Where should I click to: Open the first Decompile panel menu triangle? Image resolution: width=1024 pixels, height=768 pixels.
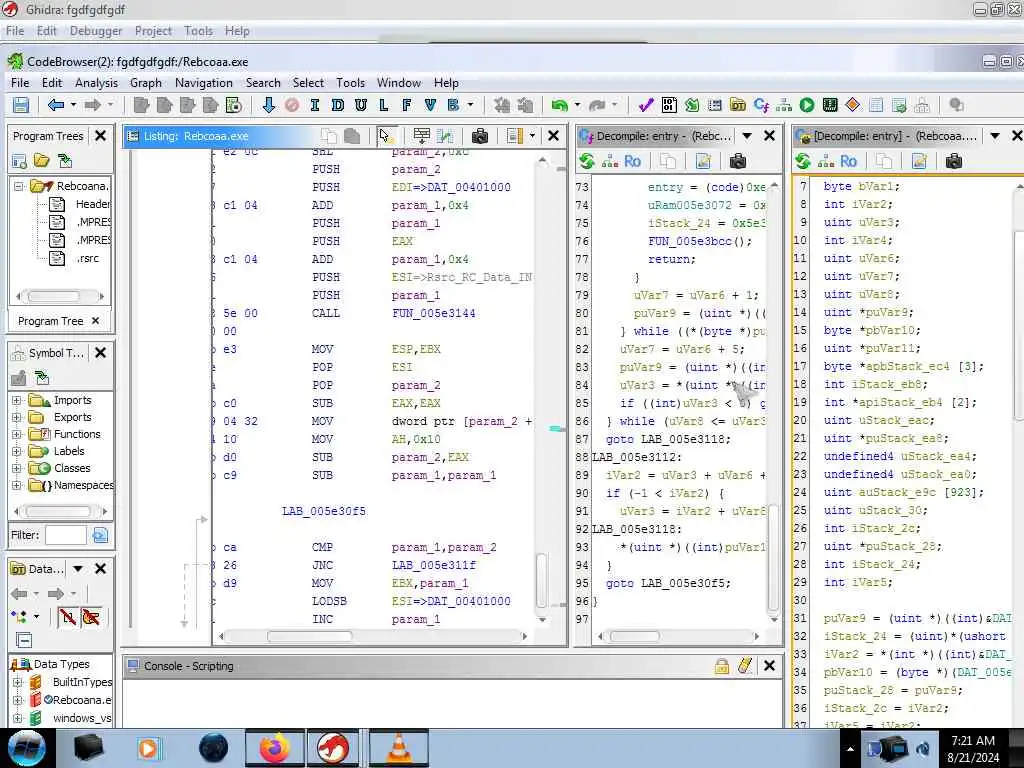pos(747,136)
